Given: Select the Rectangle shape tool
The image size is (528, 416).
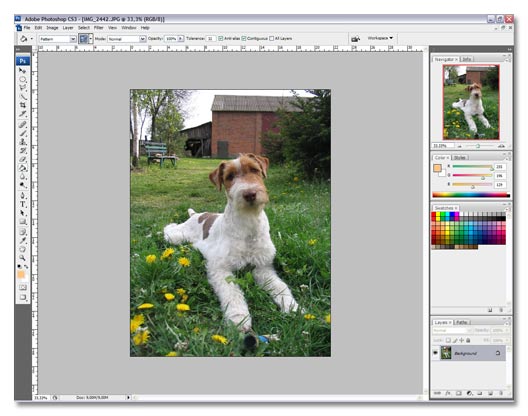Looking at the screenshot, I should click(x=22, y=222).
